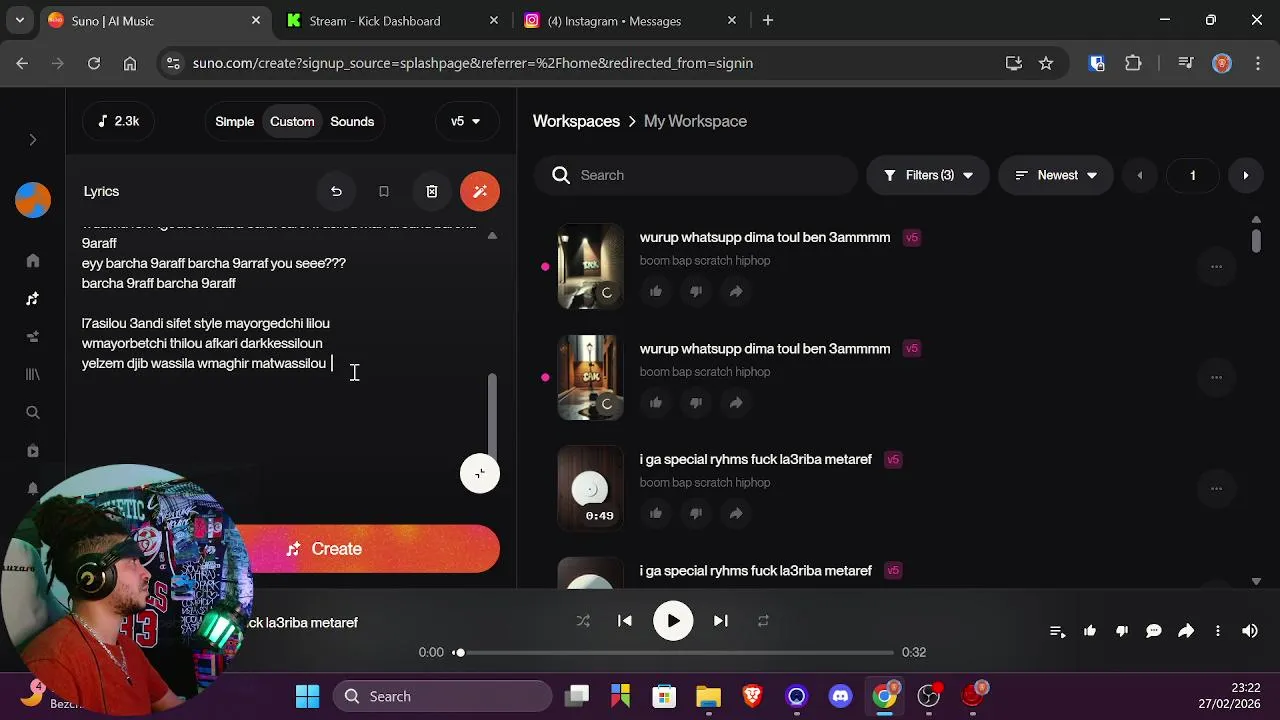Open more options for 0:49 special ryhms song
The height and width of the screenshot is (720, 1280).
coord(1216,488)
